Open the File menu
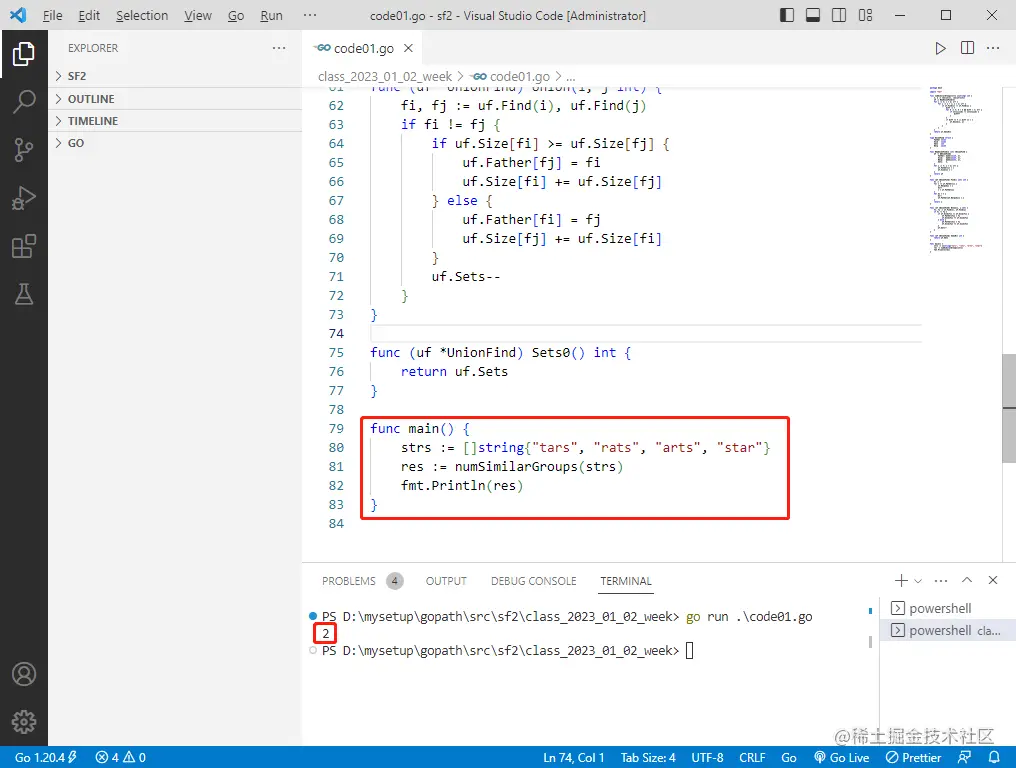The height and width of the screenshot is (768, 1016). [52, 15]
